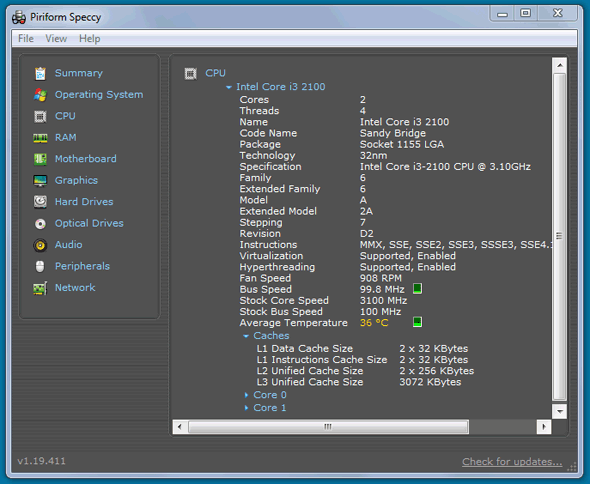Minimize the Piriform Speccy window
The image size is (590, 484).
pyautogui.click(x=502, y=14)
